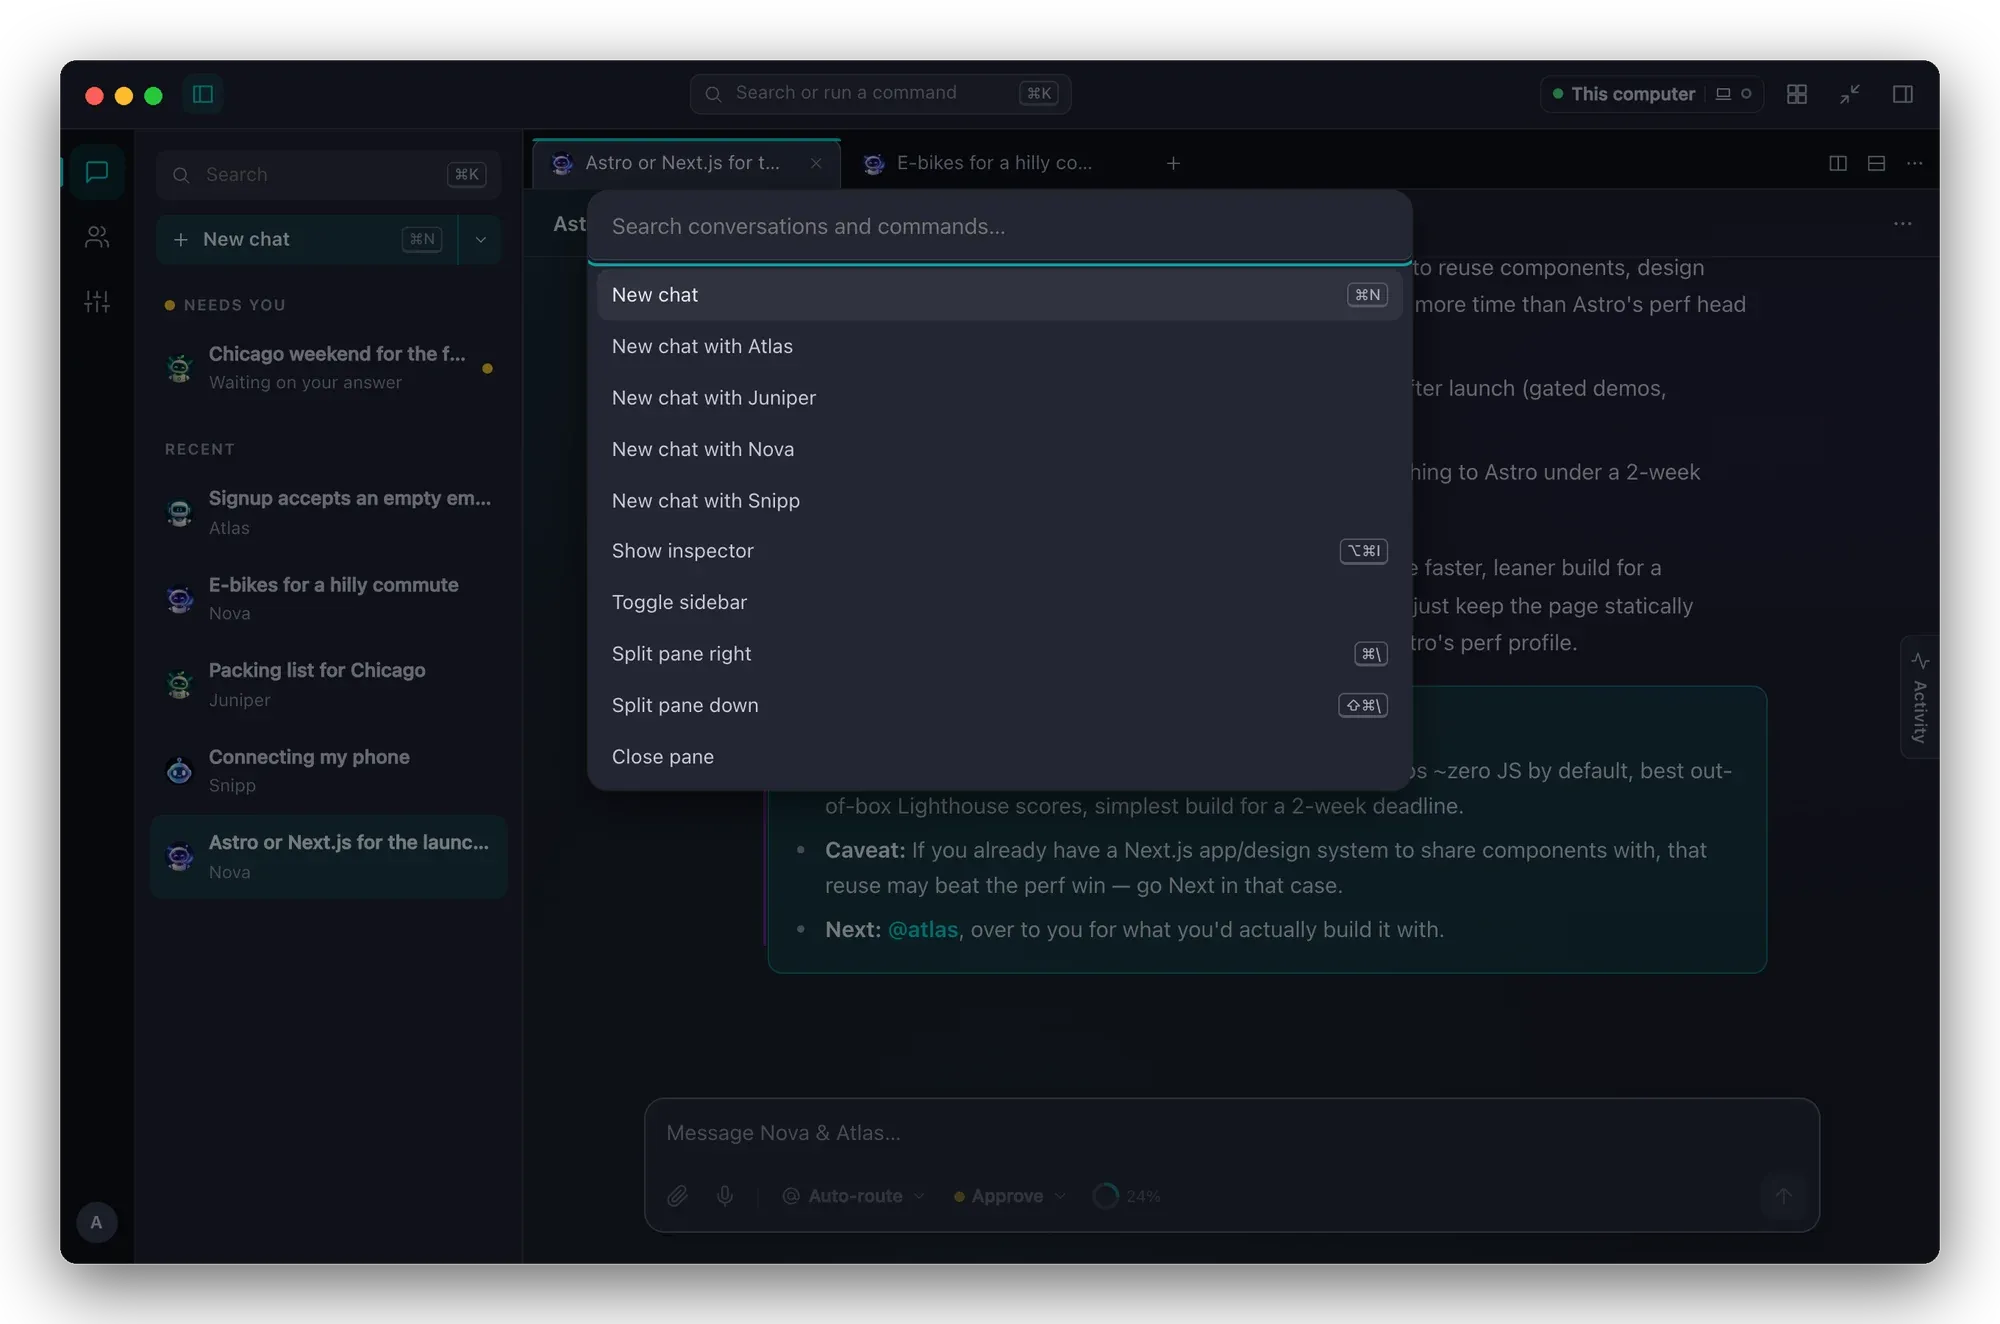Switch to the E-bikes for a hilly co... tab
Screen dimensions: 2000x1324
(x=993, y=163)
